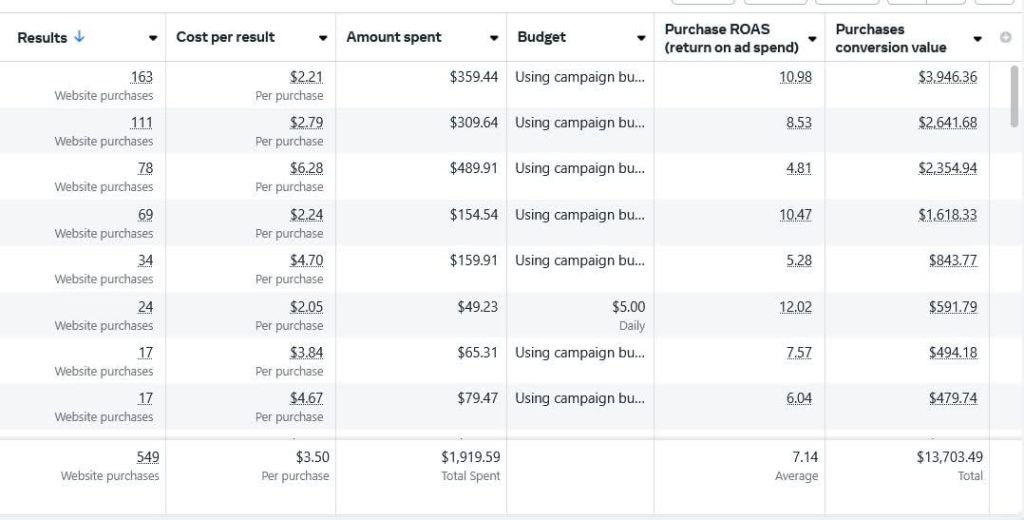This screenshot has width=1024, height=520.
Task: Click the Results sort arrow icon
Action: click(80, 37)
